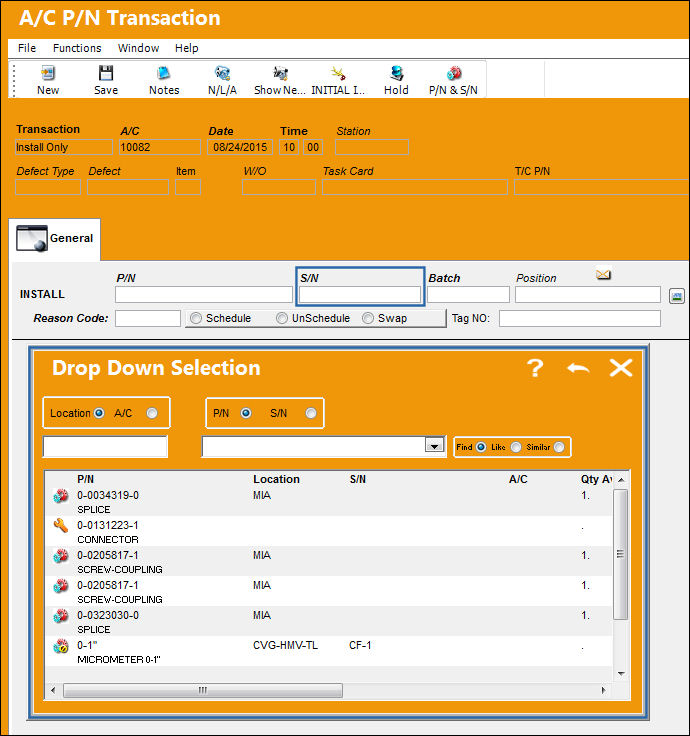The image size is (690, 736).
Task: Click the vertical scrollbar thumb in results list
Action: point(620,554)
